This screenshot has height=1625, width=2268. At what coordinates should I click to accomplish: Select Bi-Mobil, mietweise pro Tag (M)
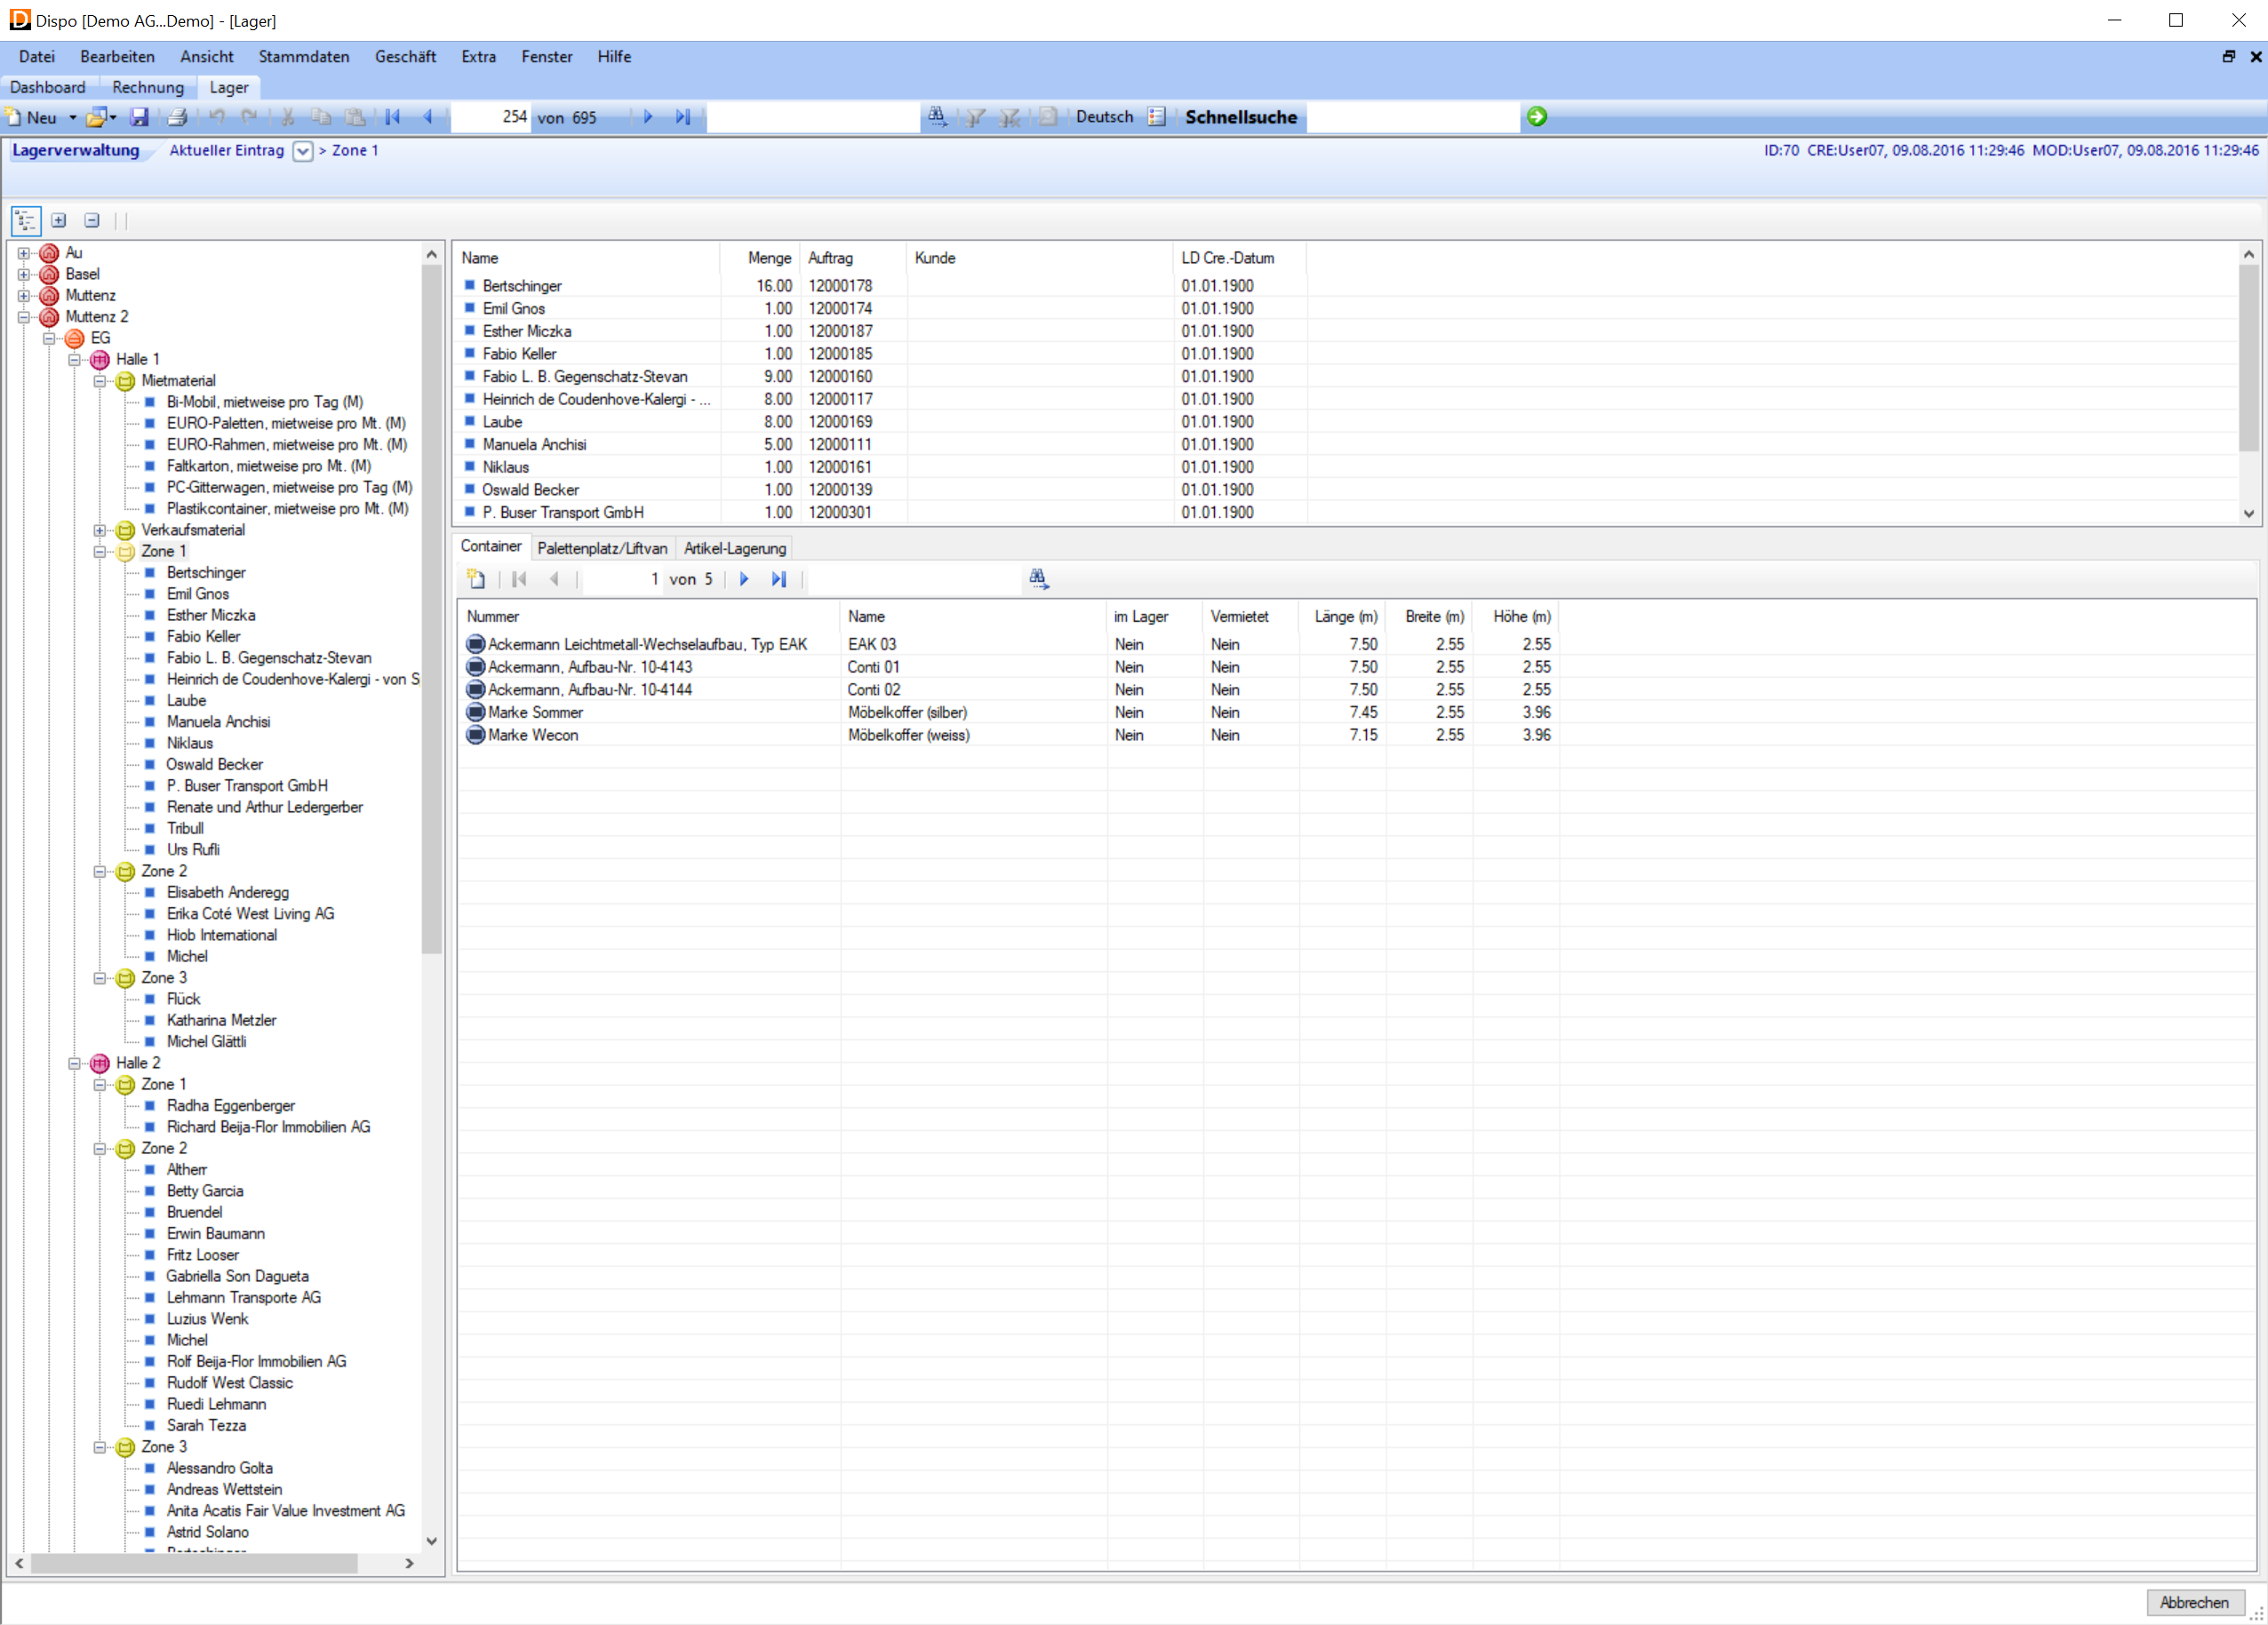point(264,402)
